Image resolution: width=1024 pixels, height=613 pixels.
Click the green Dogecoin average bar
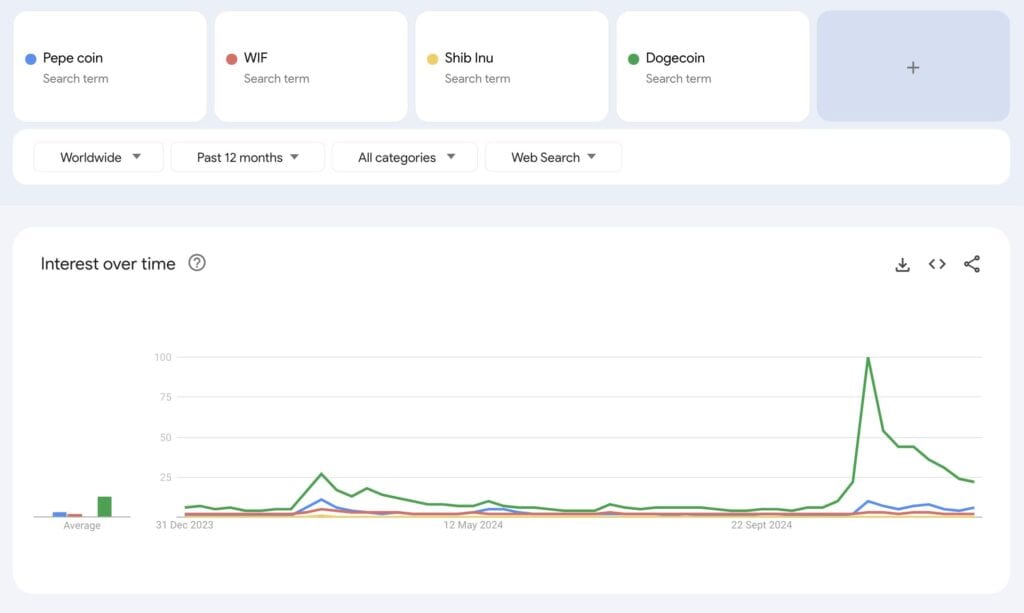click(x=104, y=507)
